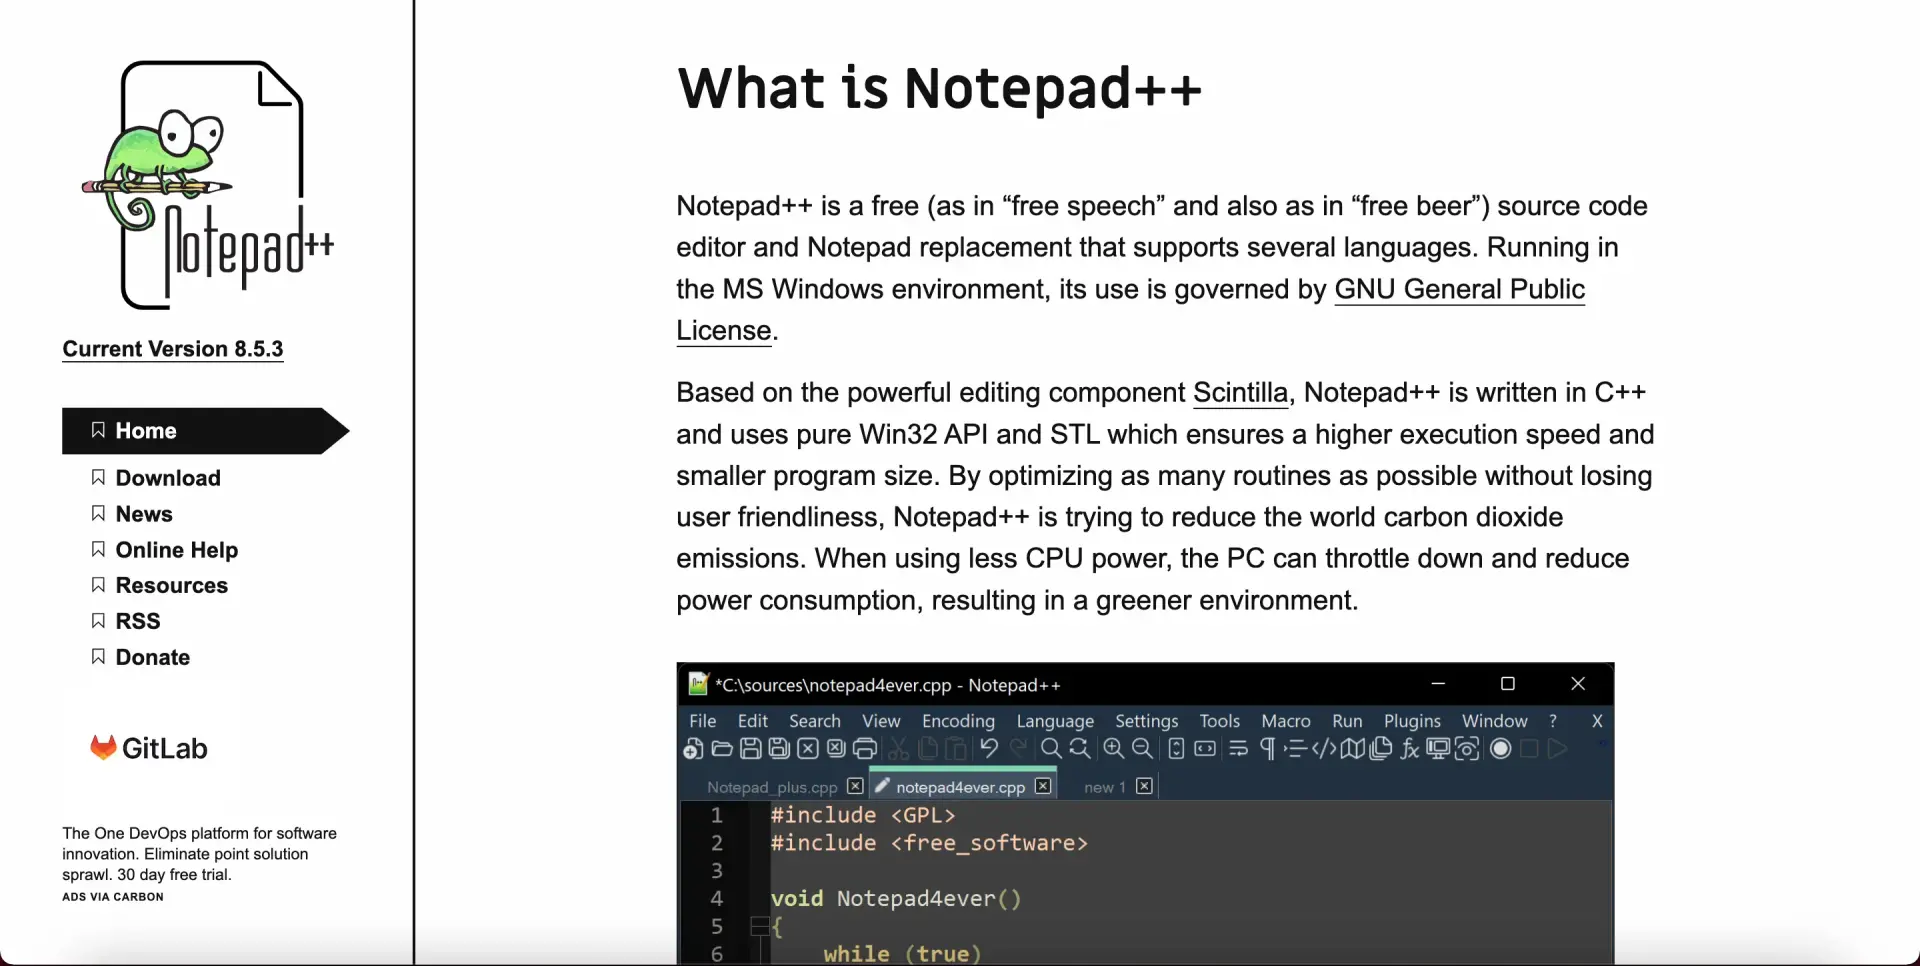1920x966 pixels.
Task: Open the Function List fx icon
Action: click(x=1410, y=749)
